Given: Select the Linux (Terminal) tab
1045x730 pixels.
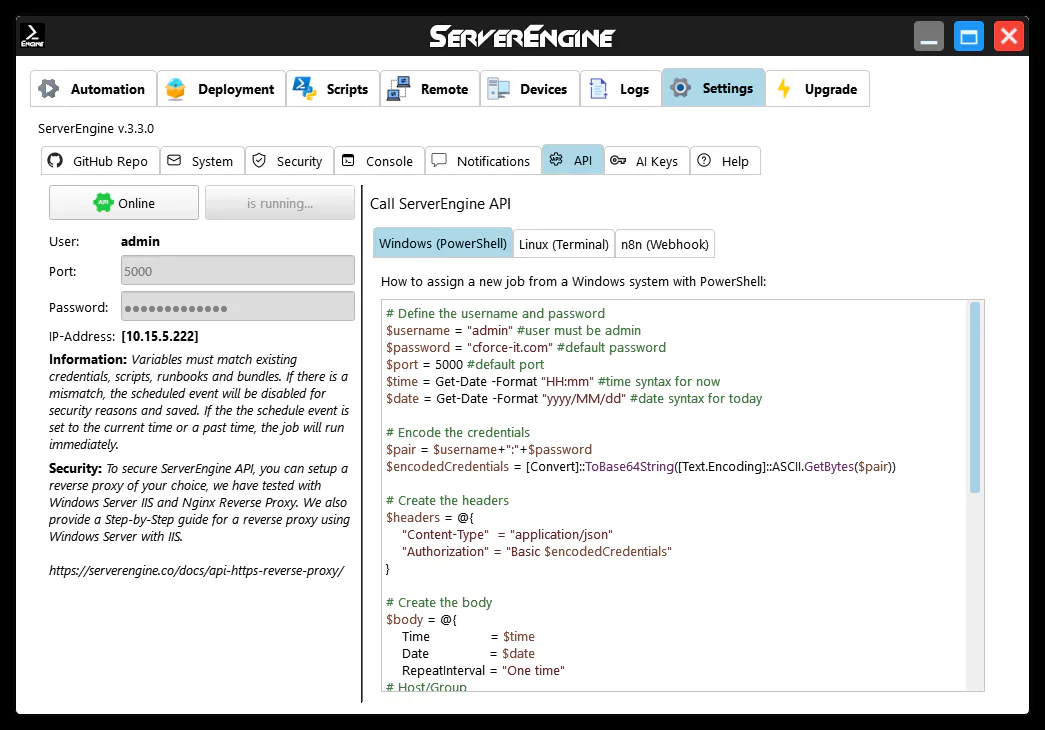Looking at the screenshot, I should tap(564, 244).
